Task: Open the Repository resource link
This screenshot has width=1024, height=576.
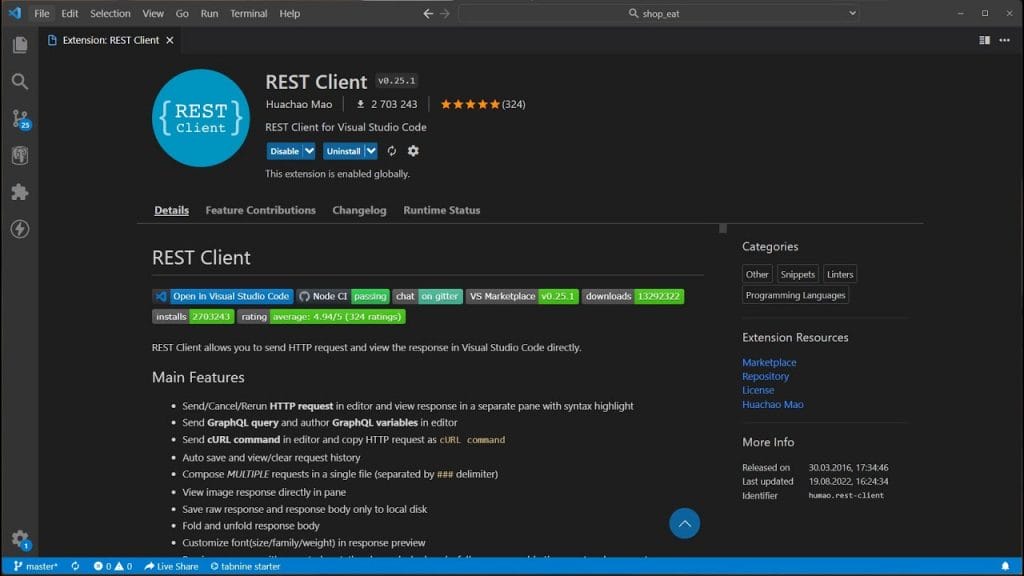Action: pyautogui.click(x=765, y=376)
